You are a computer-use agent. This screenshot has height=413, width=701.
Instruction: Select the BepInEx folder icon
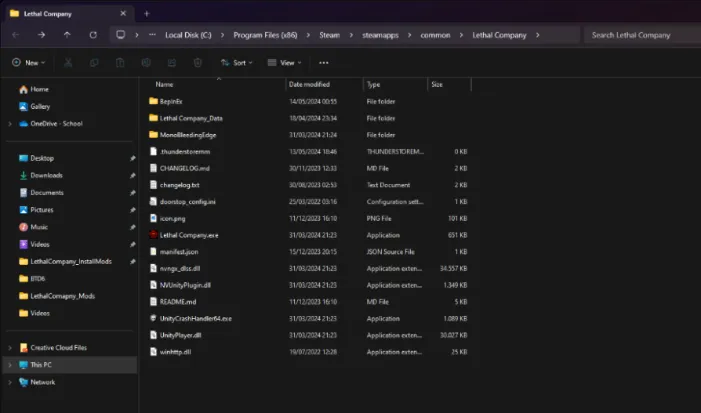[x=153, y=101]
